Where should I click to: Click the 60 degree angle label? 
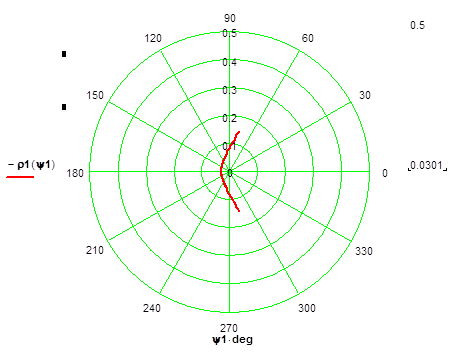coord(307,38)
